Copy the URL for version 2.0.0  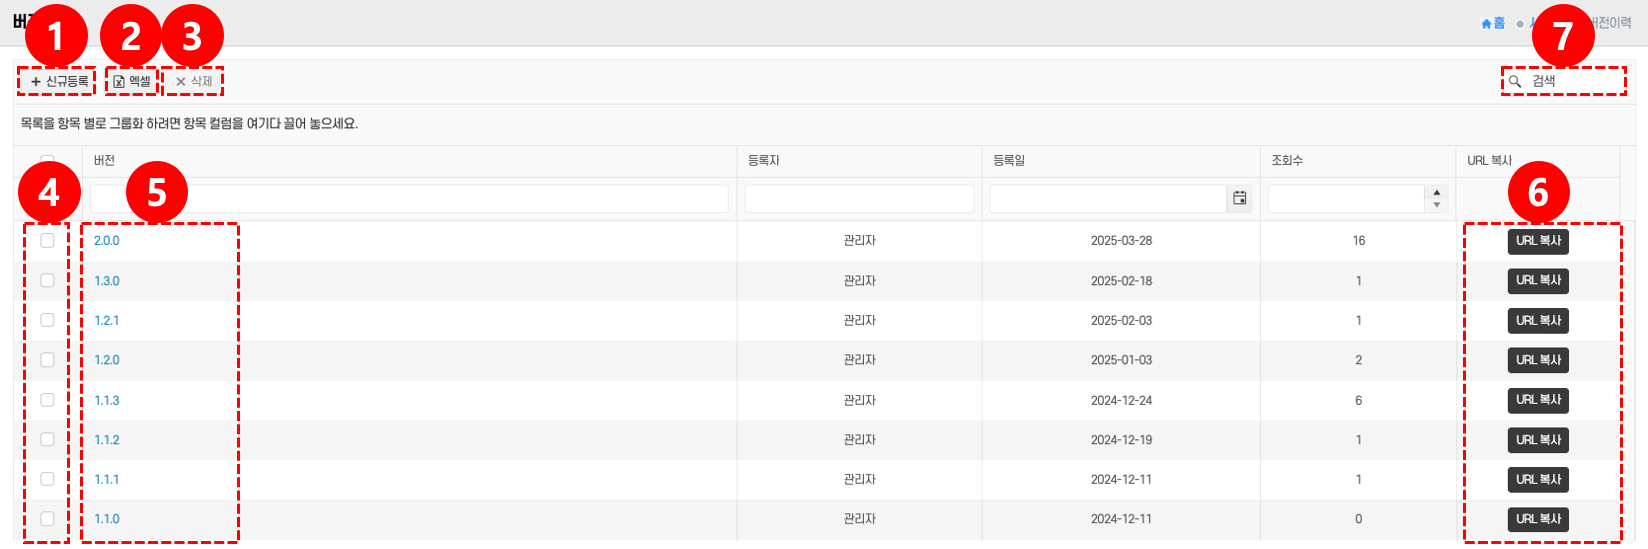(1538, 241)
